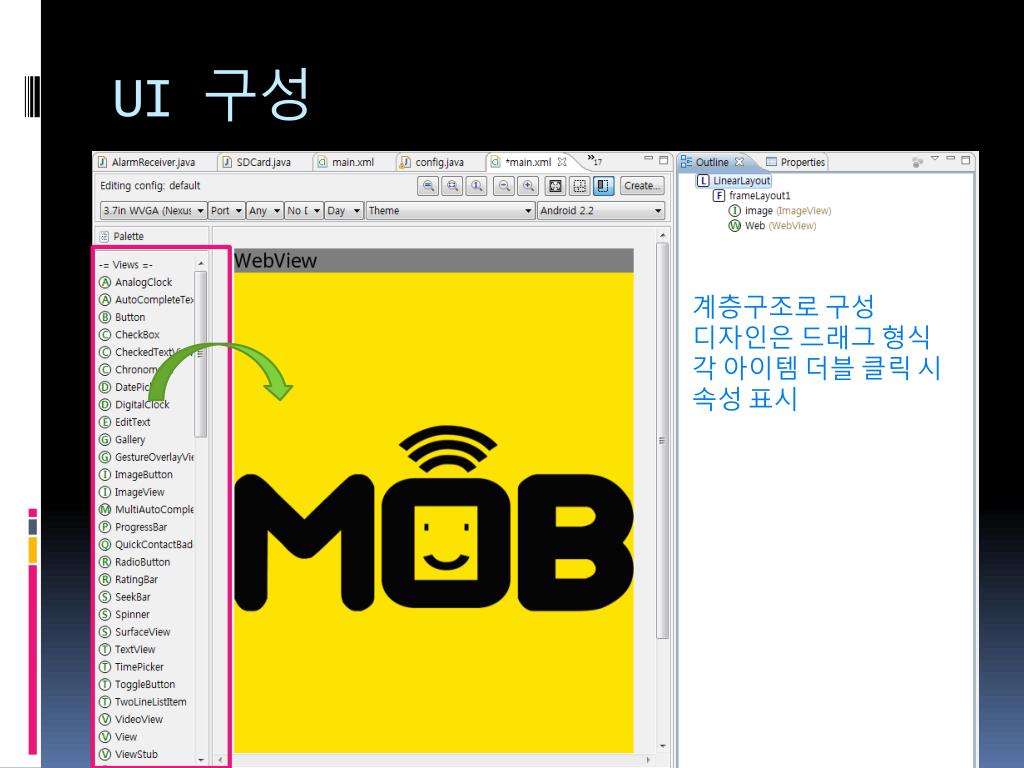1024x768 pixels.
Task: Select frameLayout1 in the Outline tree
Action: (x=752, y=196)
